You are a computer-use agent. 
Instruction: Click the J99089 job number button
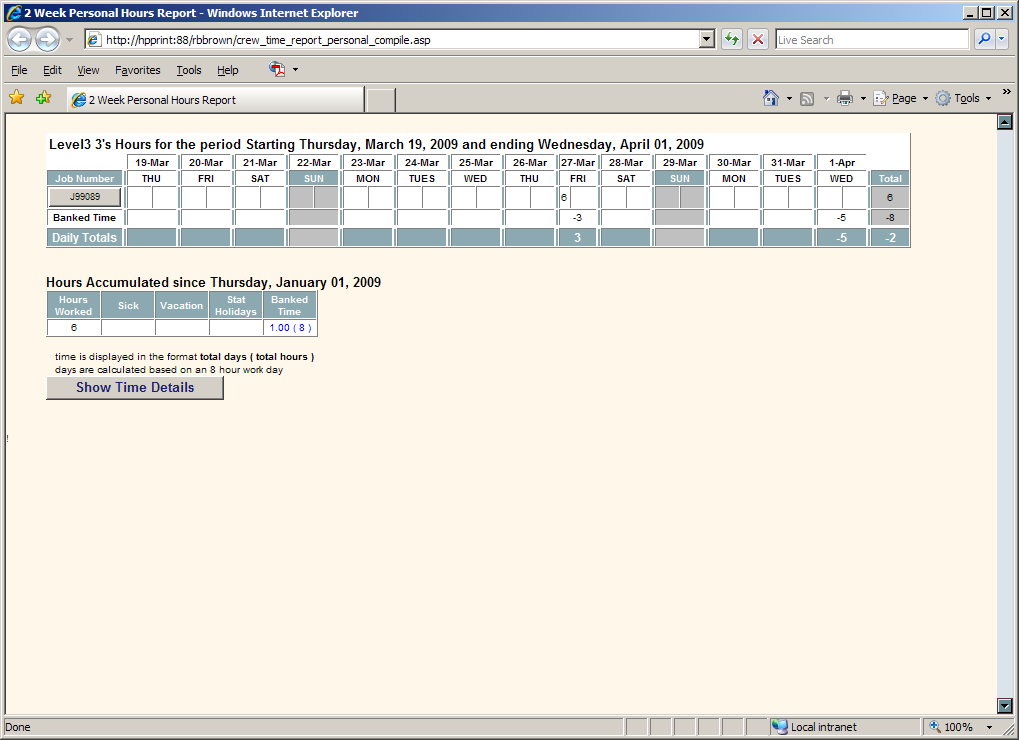[85, 197]
